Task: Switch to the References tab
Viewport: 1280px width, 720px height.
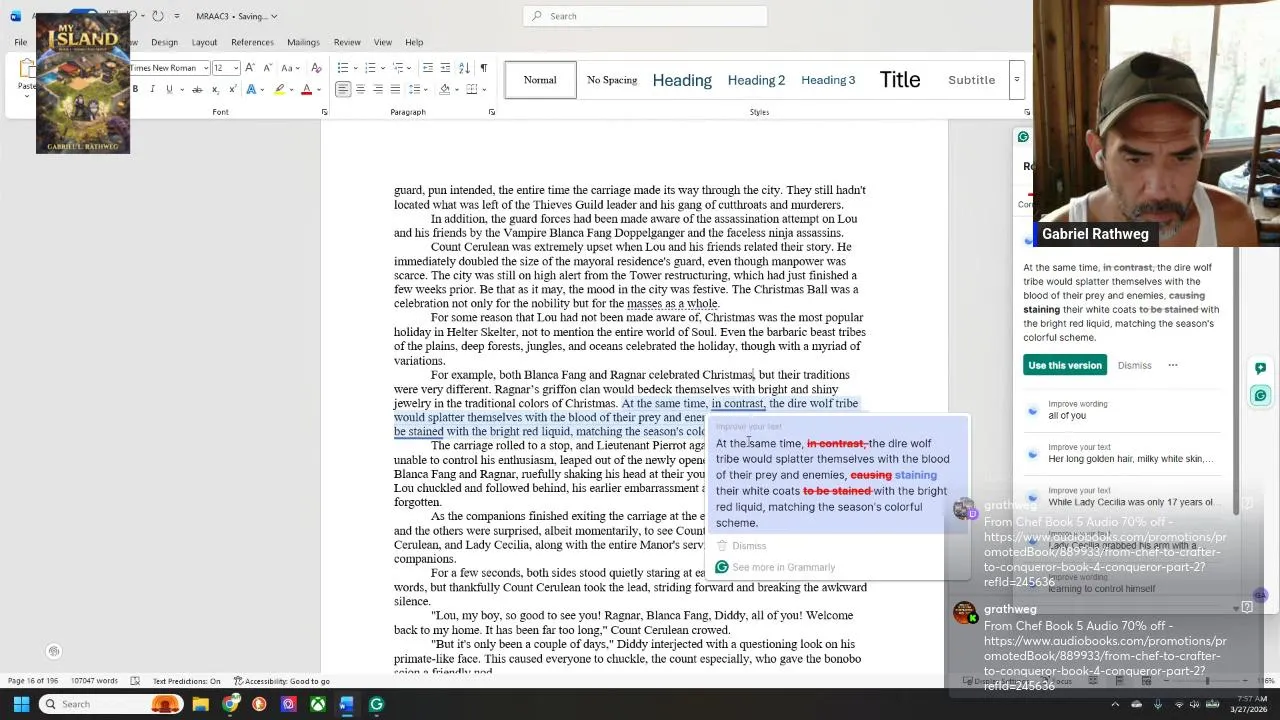Action: (252, 42)
